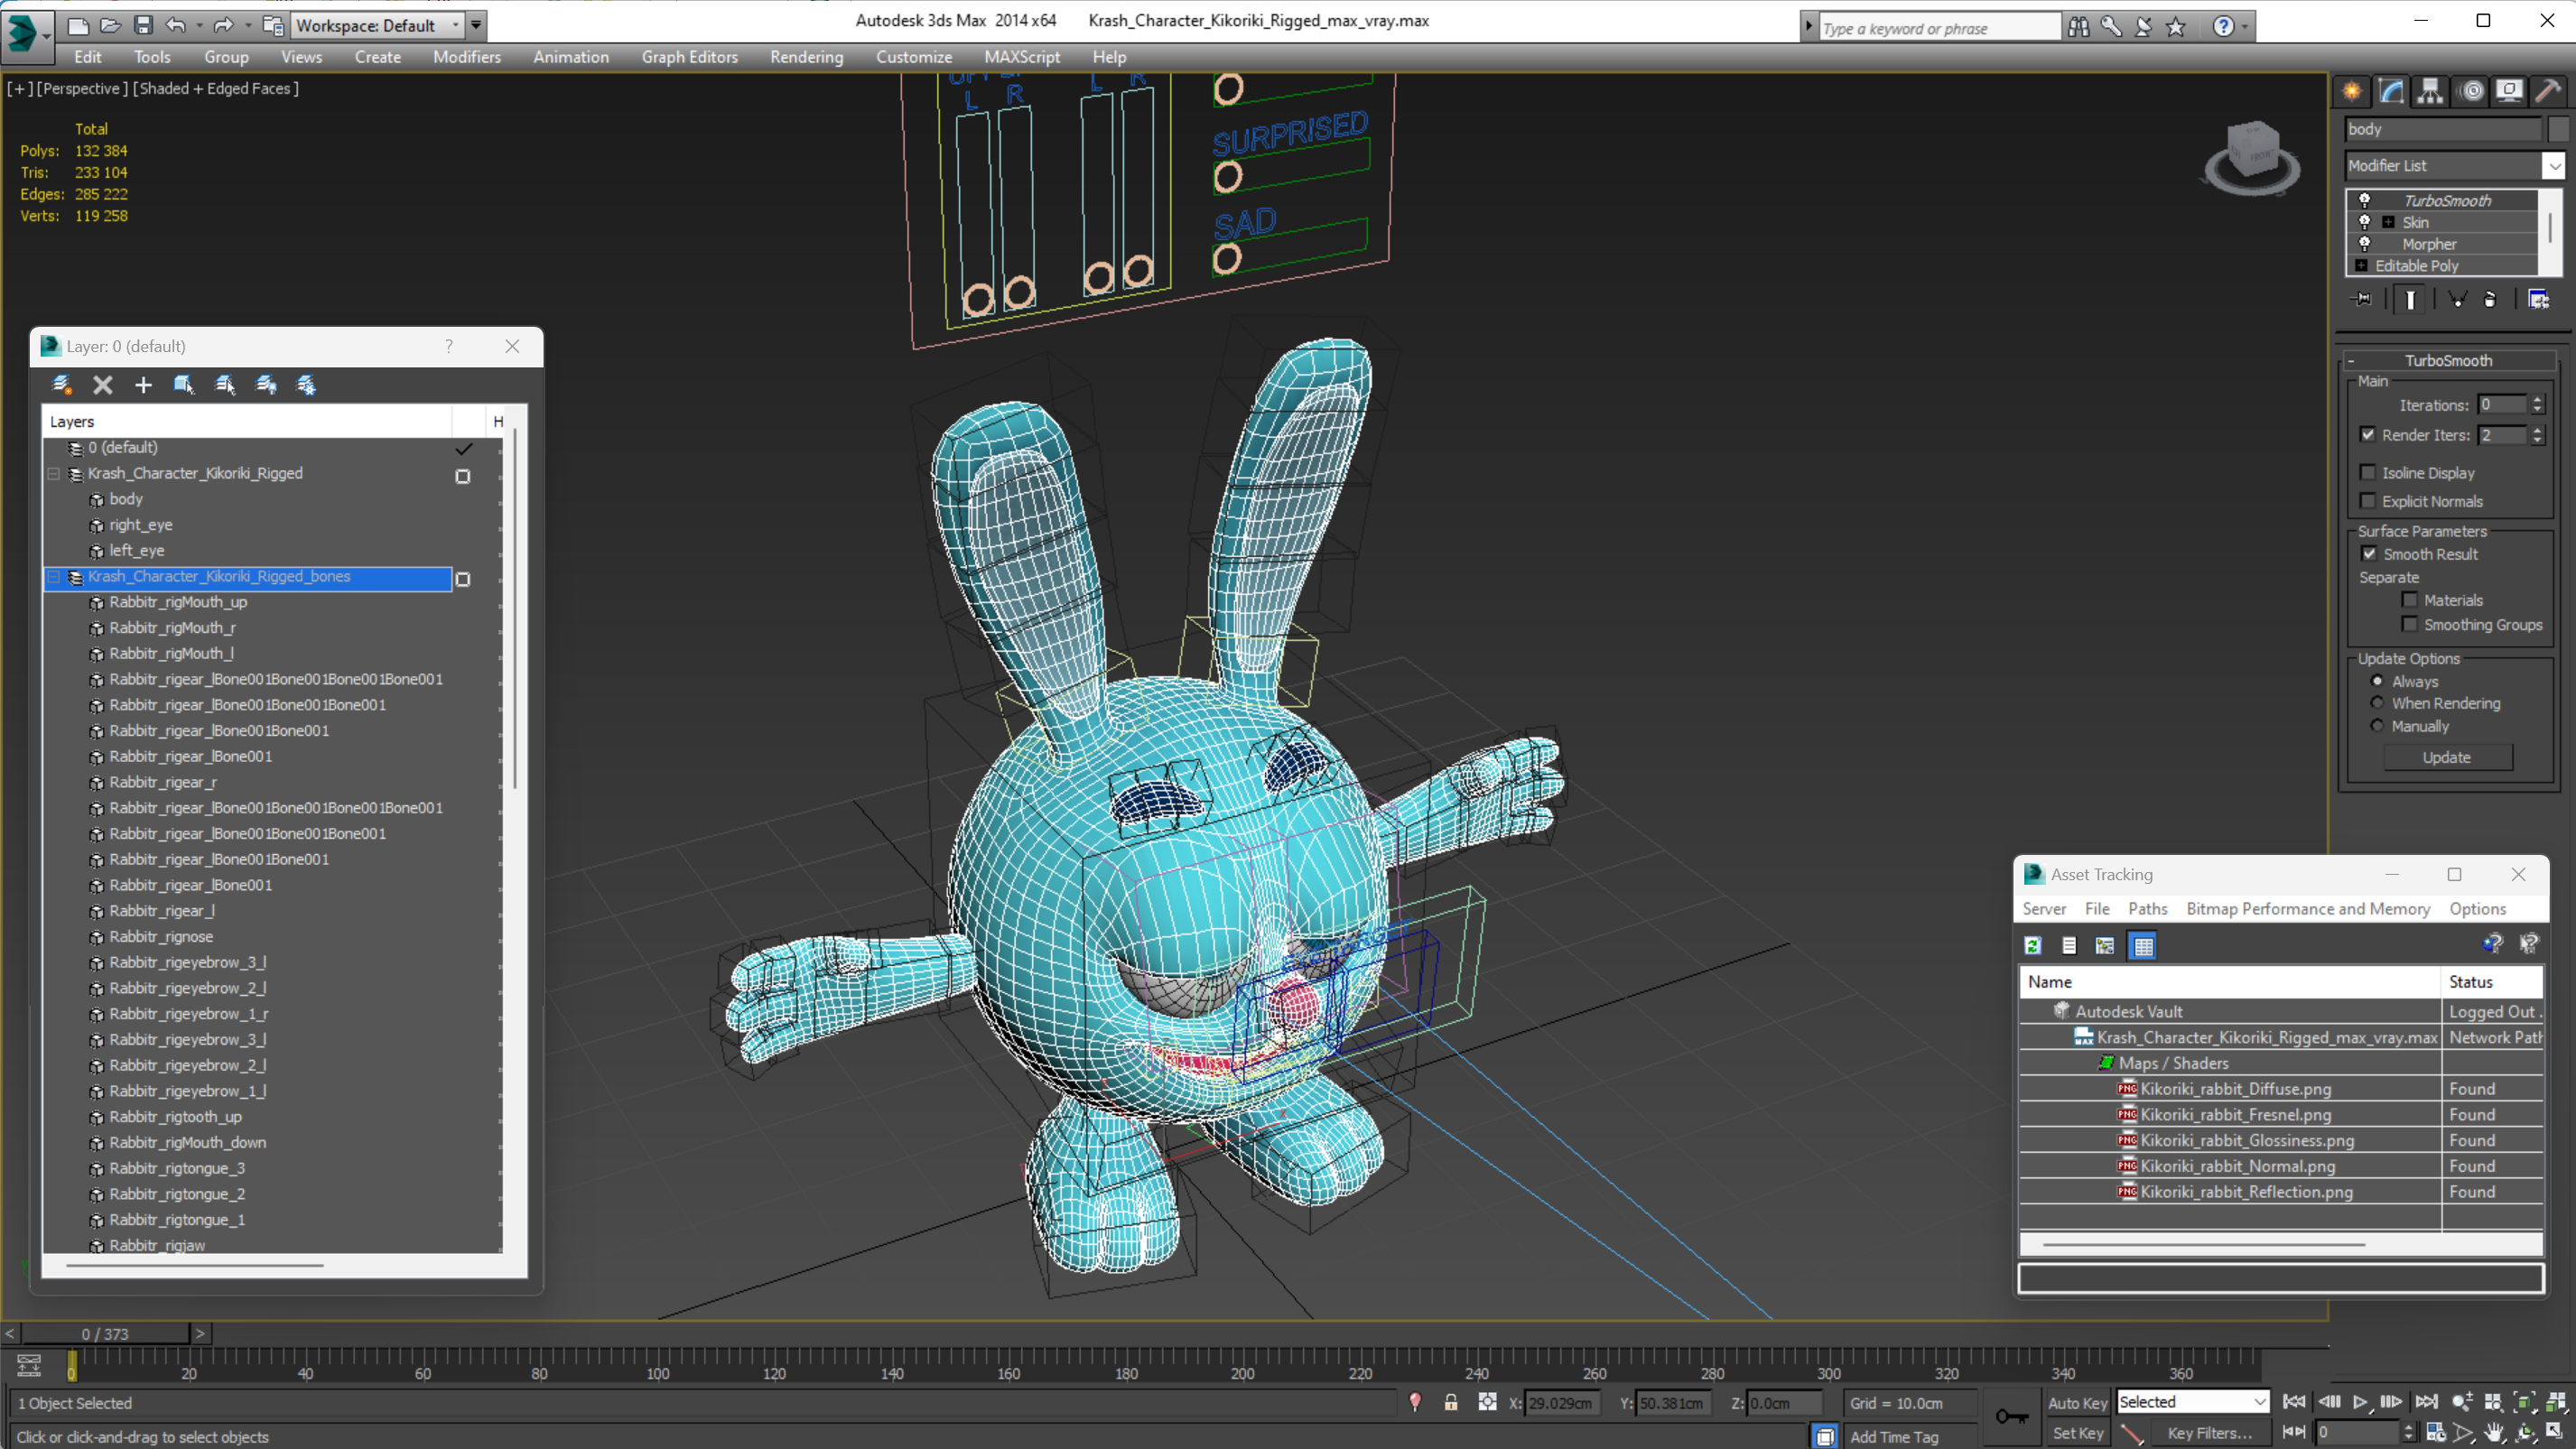Expand the Editable Poly sub-objects

point(2361,265)
